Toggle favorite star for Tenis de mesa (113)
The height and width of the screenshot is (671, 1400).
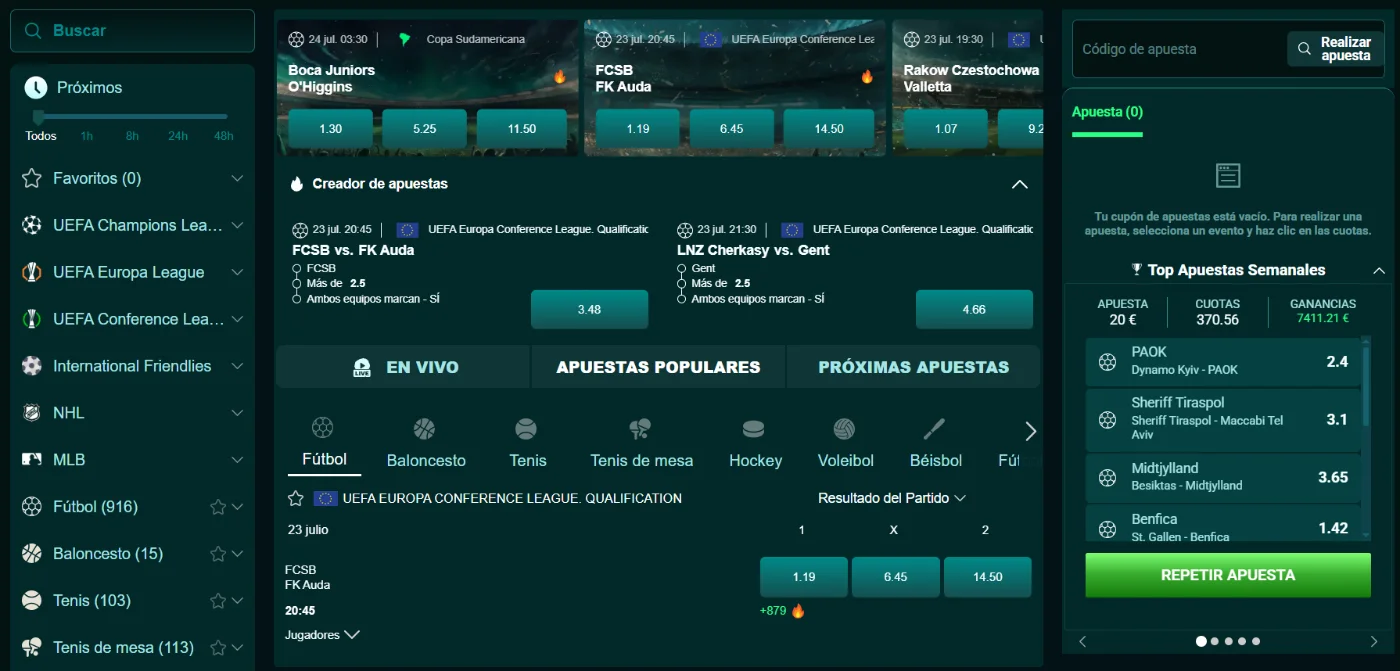(218, 648)
